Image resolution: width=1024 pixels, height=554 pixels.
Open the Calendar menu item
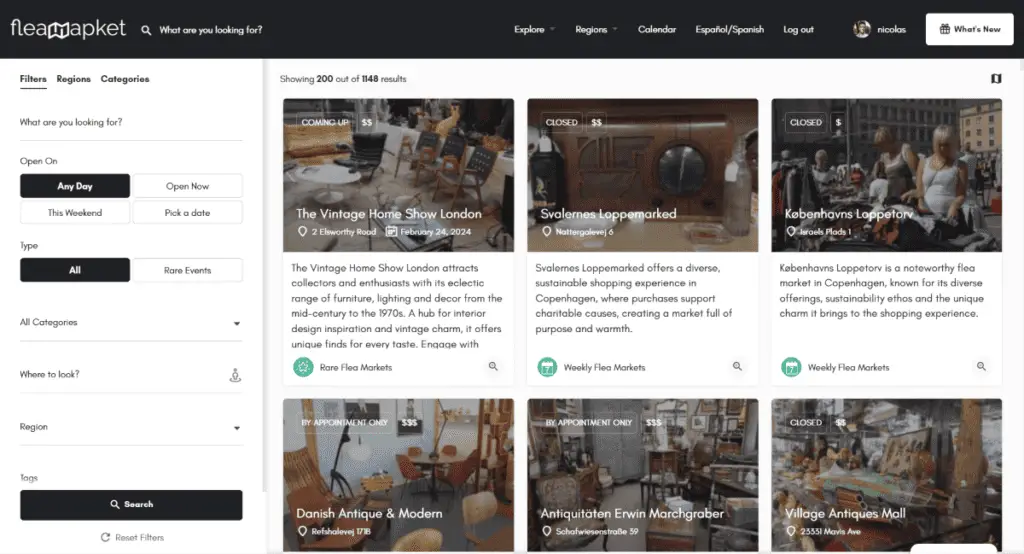657,29
